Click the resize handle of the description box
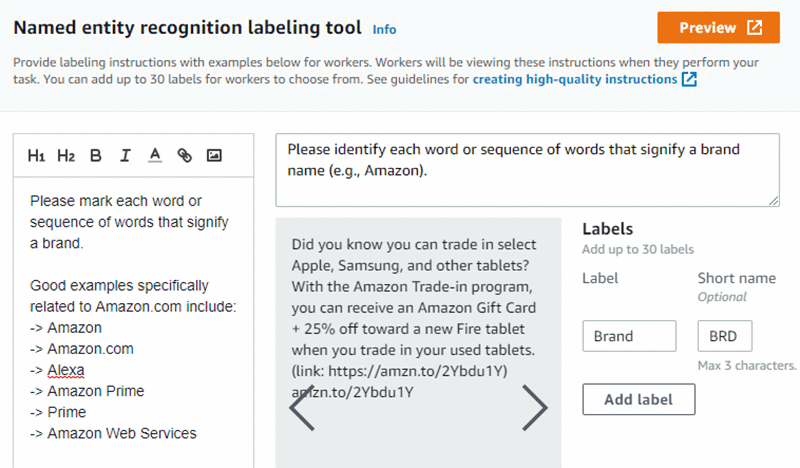 click(774, 201)
